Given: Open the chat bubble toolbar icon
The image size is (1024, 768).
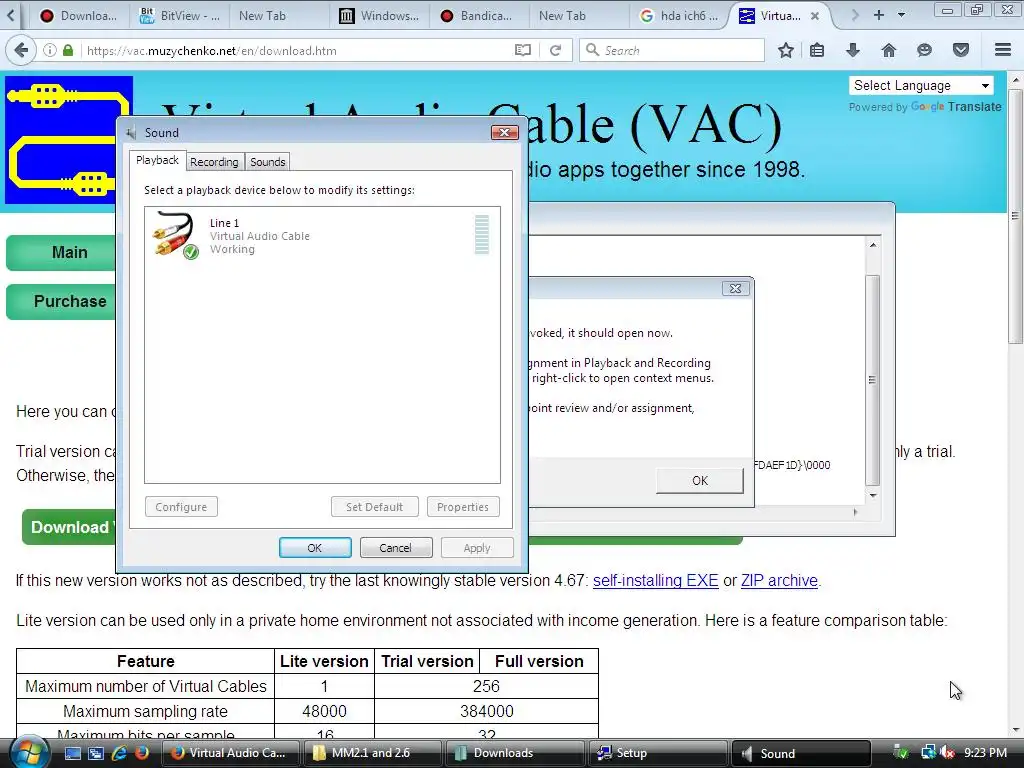Looking at the screenshot, I should point(924,50).
